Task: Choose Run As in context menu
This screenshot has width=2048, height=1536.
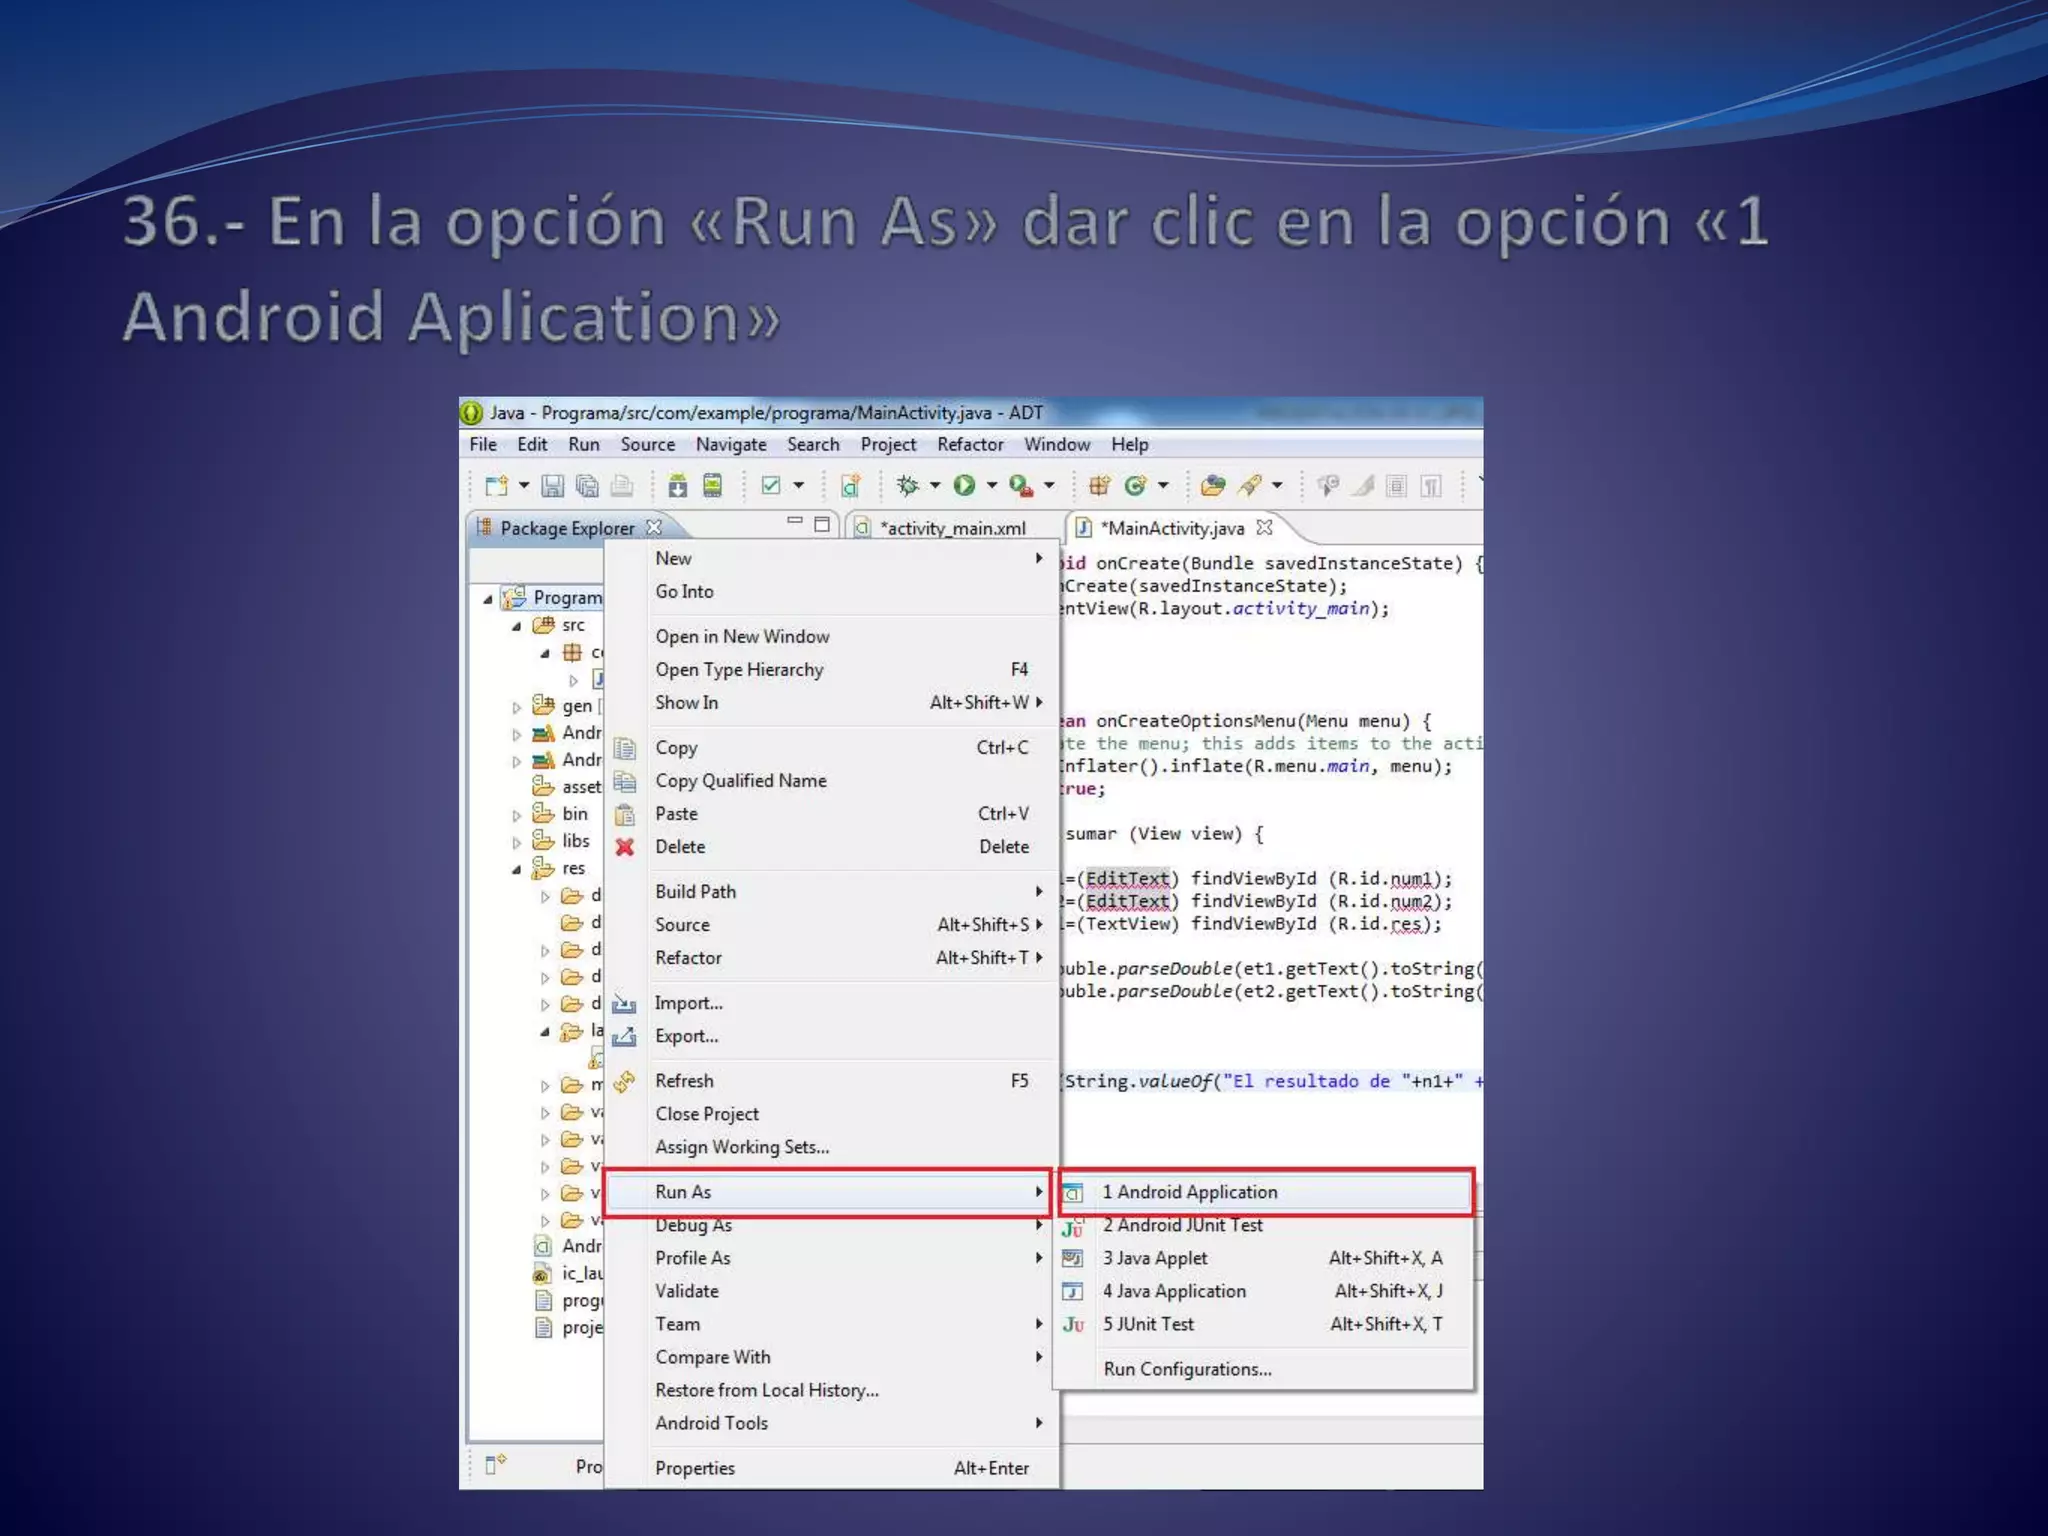Action: coord(684,1192)
